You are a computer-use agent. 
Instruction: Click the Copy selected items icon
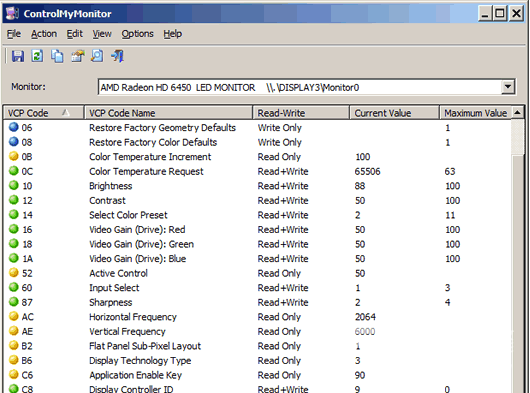(x=57, y=56)
